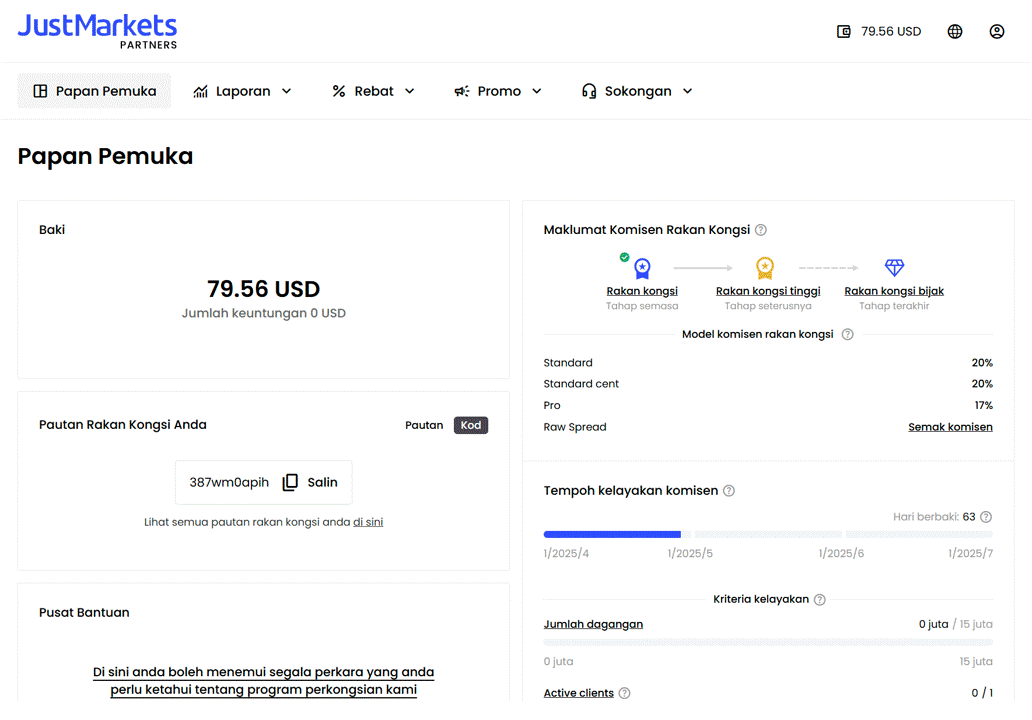Click the blue commission period progress bar
This screenshot has height=720, width=1032.
[612, 534]
